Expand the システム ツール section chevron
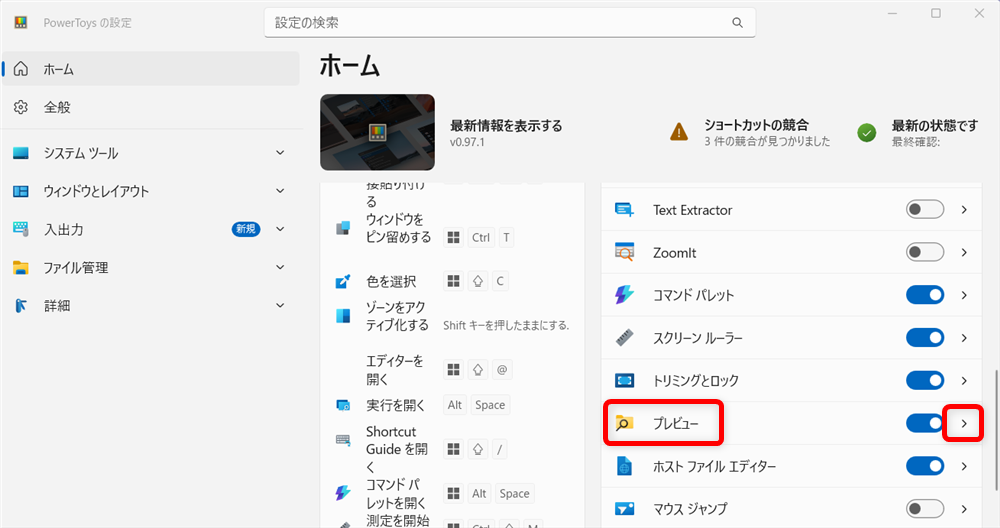This screenshot has width=1000, height=528. [280, 153]
